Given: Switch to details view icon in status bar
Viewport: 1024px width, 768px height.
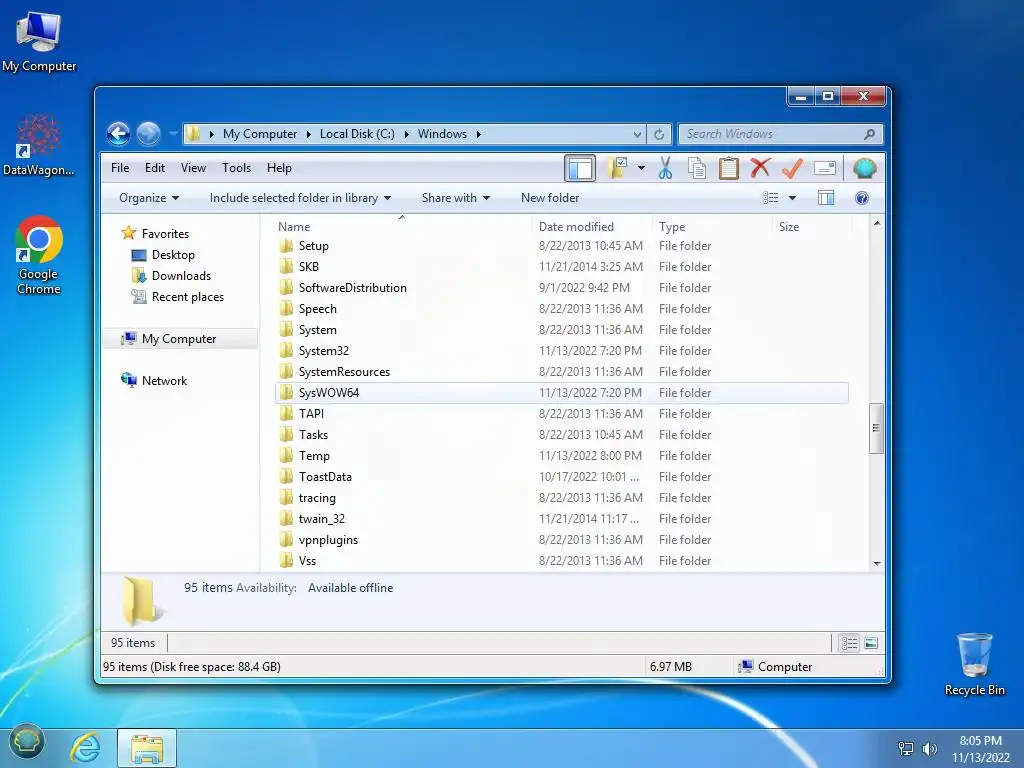Looking at the screenshot, I should [849, 643].
